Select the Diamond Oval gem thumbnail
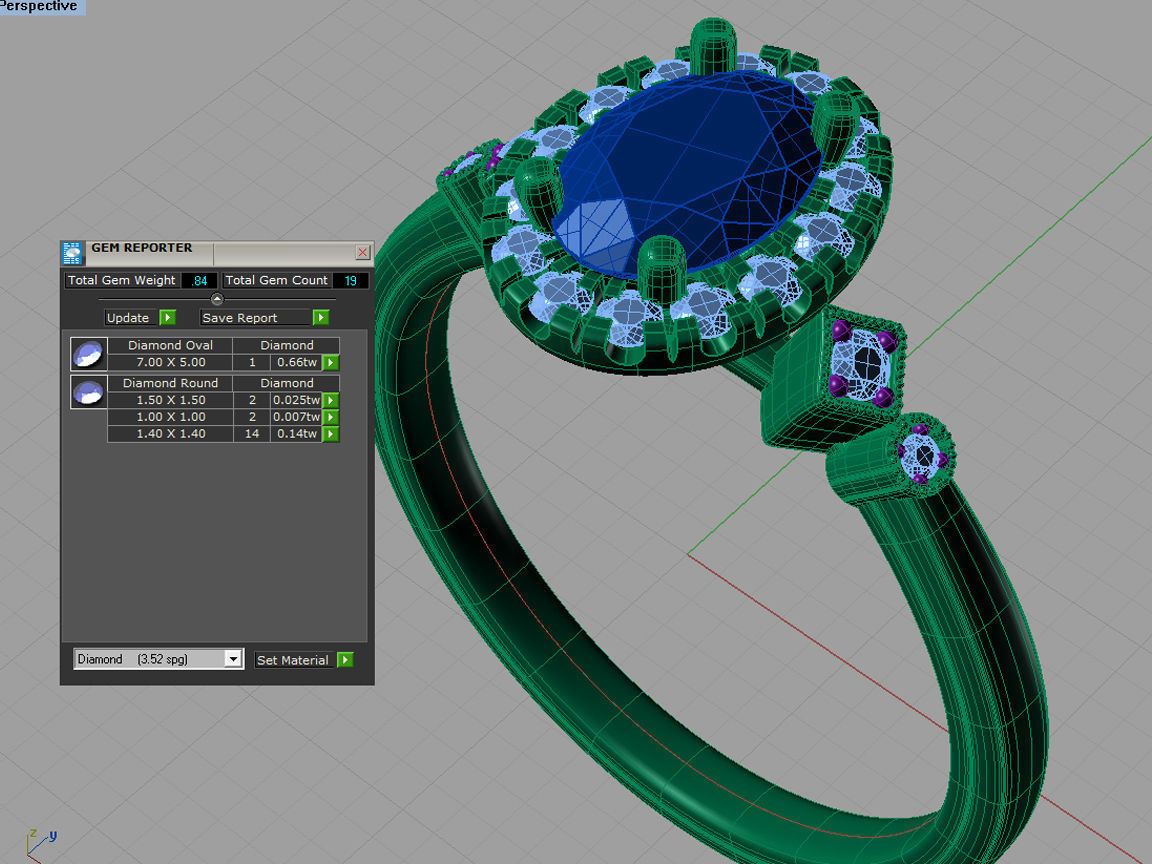Image resolution: width=1152 pixels, height=864 pixels. [x=89, y=354]
